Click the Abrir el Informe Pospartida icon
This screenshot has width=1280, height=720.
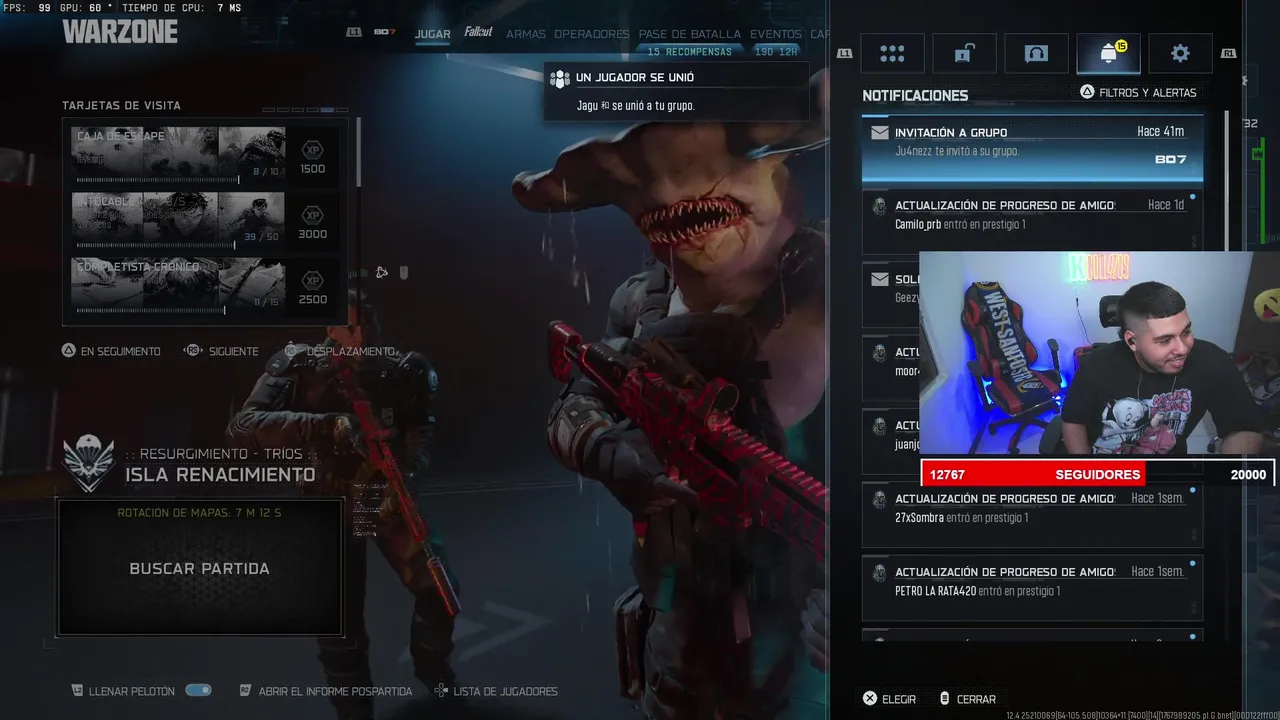[x=245, y=691]
